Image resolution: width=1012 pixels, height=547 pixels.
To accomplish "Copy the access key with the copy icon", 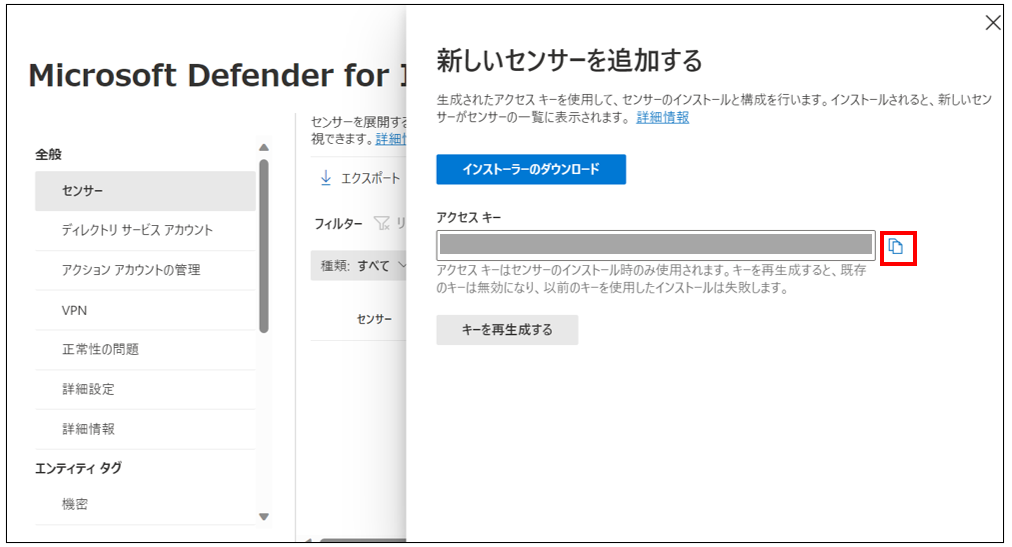I will (x=896, y=246).
